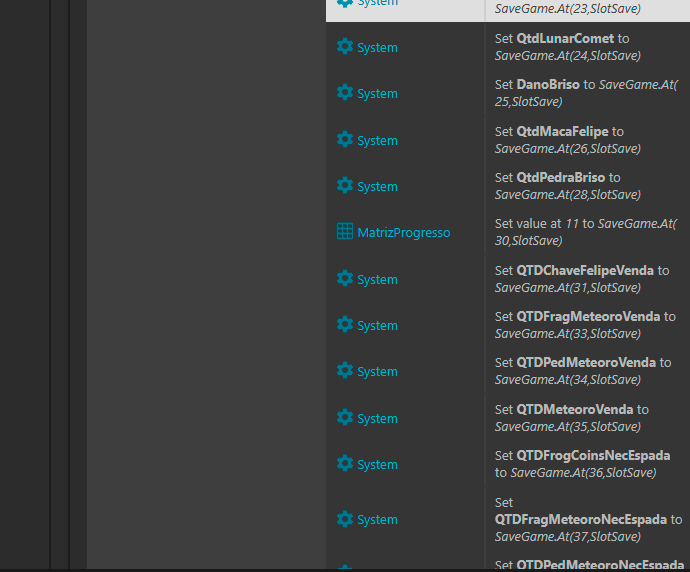Viewport: 690px width, 572px height.
Task: Click the MatrizProgresso array grid icon
Action: [345, 231]
